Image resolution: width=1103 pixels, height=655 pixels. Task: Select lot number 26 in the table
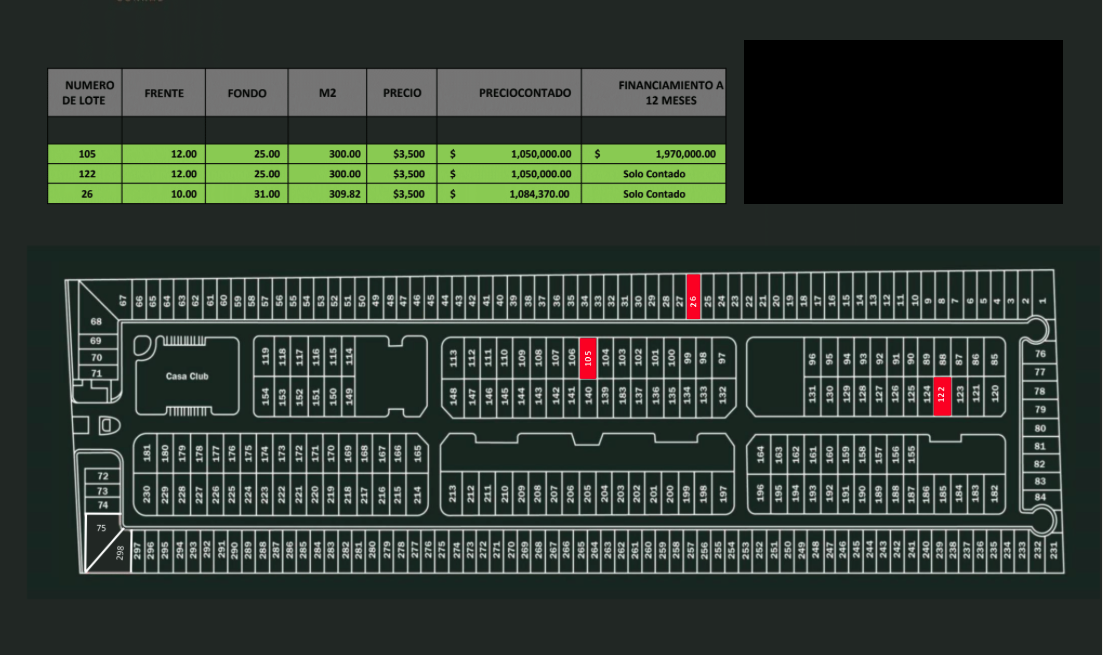85,194
